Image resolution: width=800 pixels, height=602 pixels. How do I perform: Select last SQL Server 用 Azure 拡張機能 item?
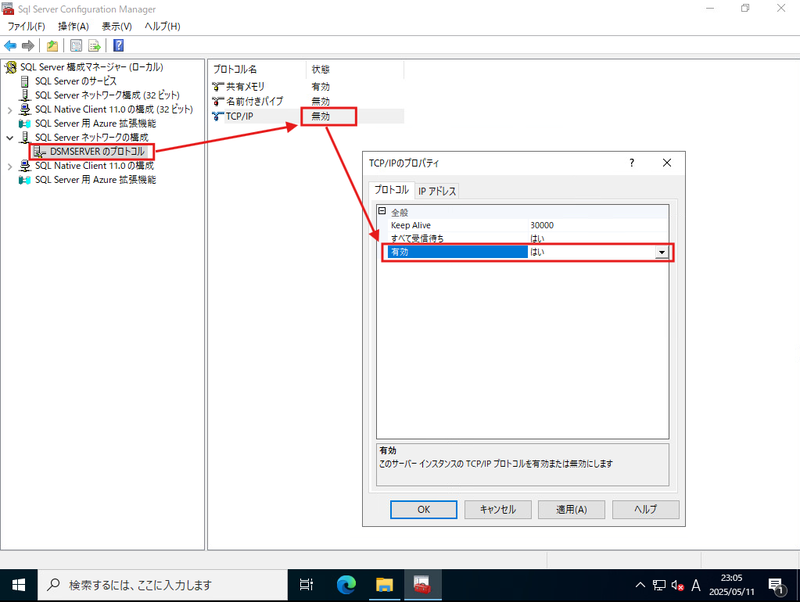pos(95,180)
